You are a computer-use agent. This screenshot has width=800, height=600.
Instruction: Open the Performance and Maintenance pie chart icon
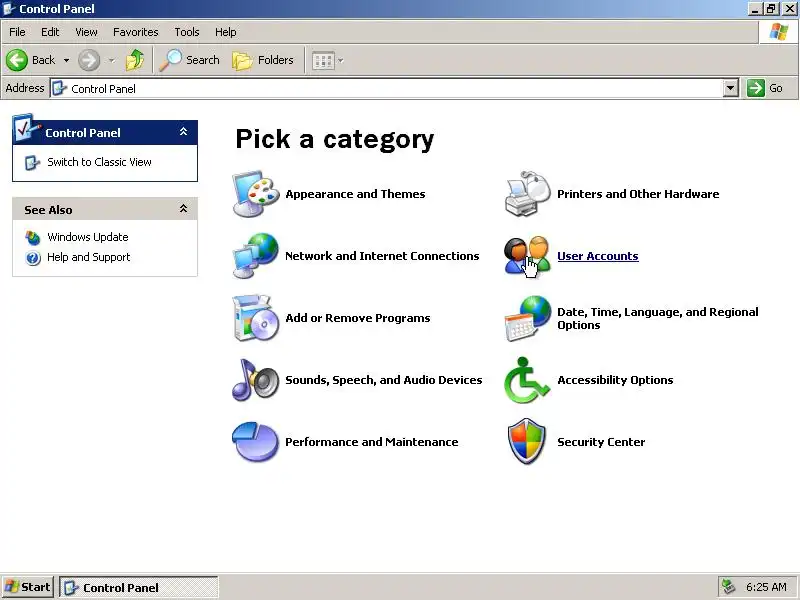256,442
